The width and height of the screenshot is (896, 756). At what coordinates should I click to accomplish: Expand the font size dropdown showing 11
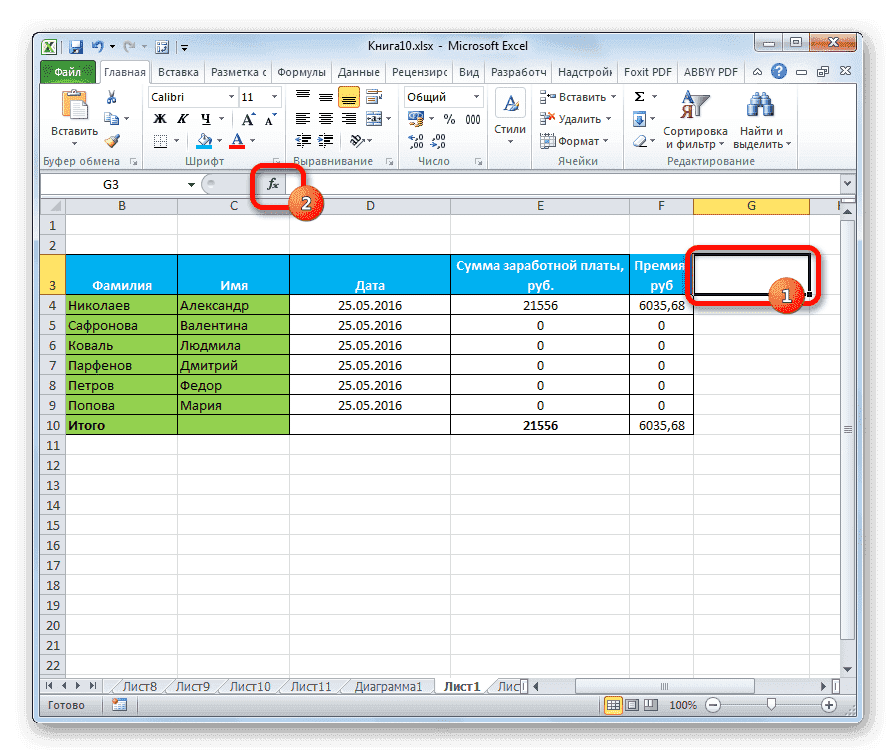(274, 97)
